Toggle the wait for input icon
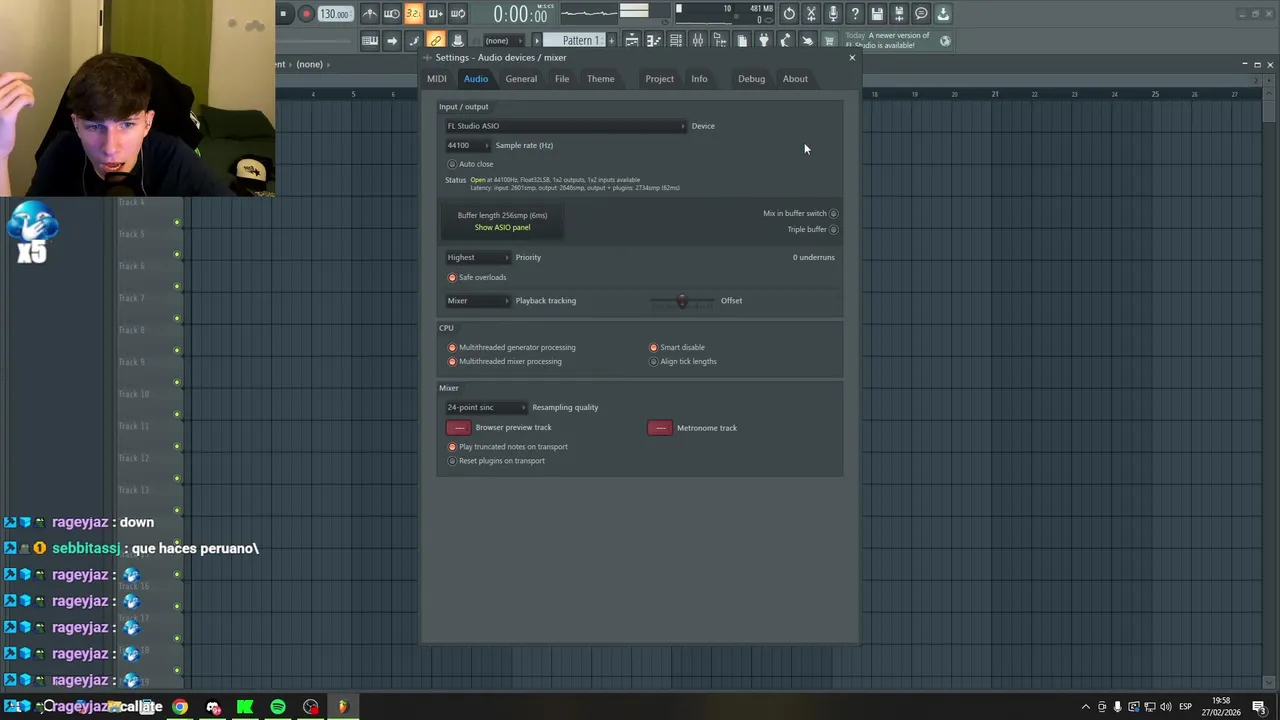This screenshot has width=1280, height=720. coord(391,14)
